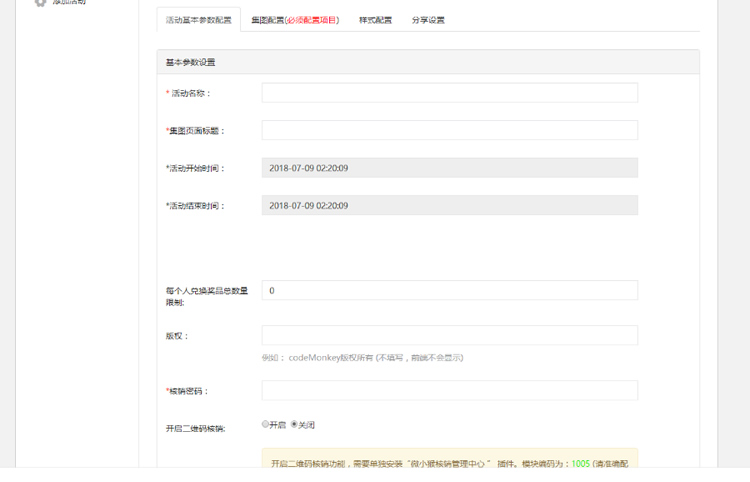Viewport: 750px width, 482px height.
Task: Open the 集图配置 (必须配置项目) tab
Action: pos(294,20)
